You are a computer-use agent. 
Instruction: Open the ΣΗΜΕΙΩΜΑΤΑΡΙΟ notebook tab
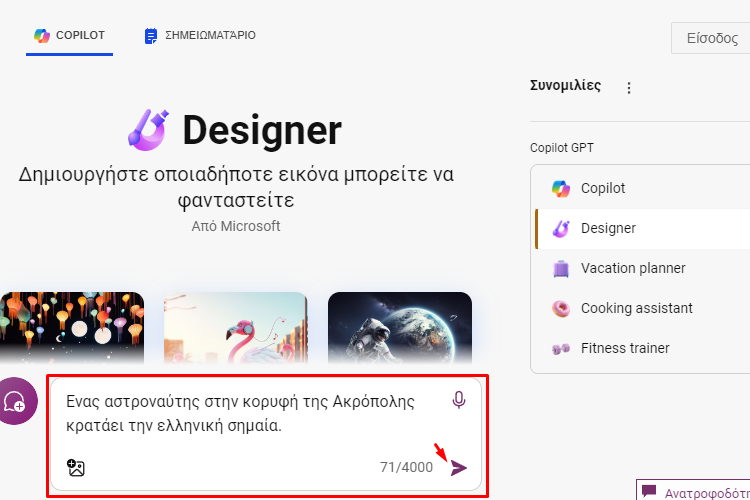pyautogui.click(x=200, y=36)
